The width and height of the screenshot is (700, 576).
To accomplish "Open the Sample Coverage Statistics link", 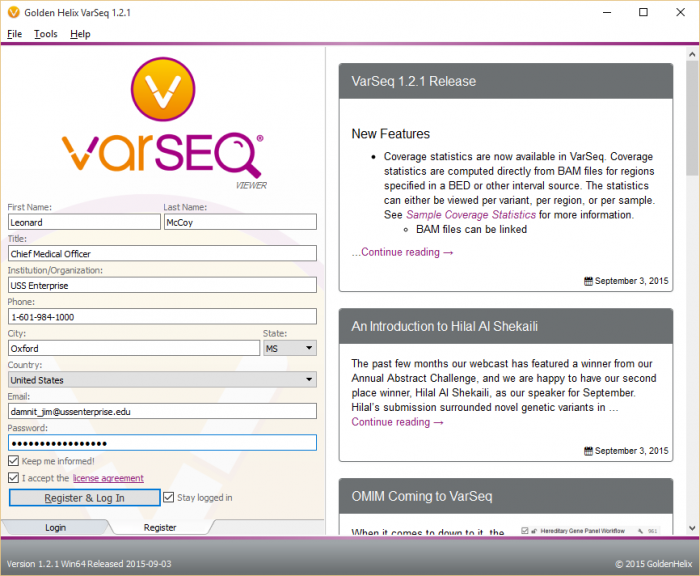I will pos(471,215).
